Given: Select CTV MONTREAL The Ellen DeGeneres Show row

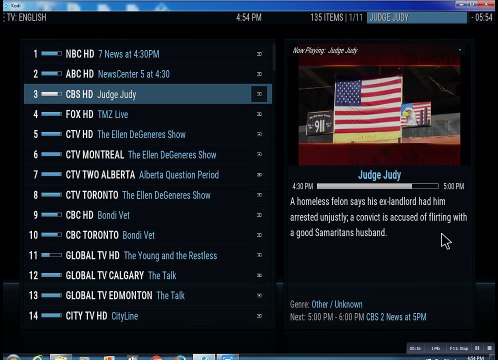Looking at the screenshot, I should [x=148, y=154].
